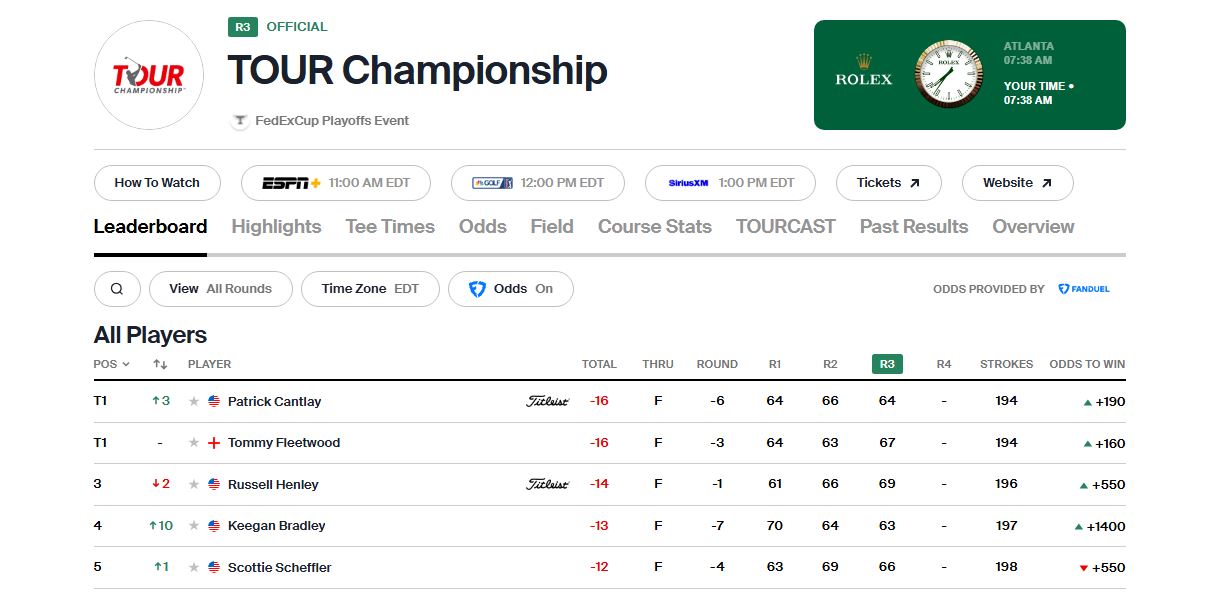Screen dimensions: 1210x612
Task: Click the TOUR Championship round logo
Action: (x=149, y=75)
